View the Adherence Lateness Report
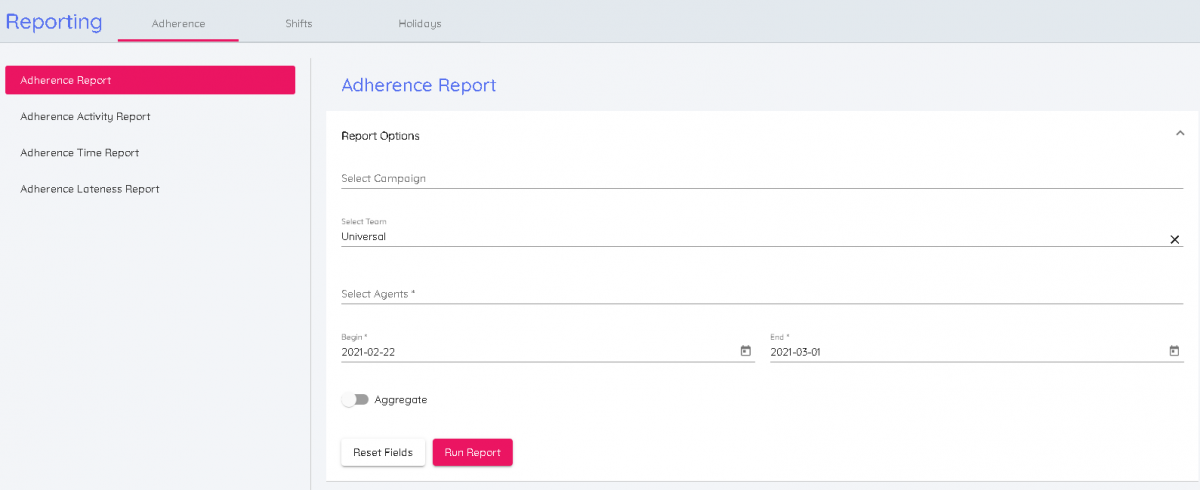The image size is (1200, 490). pos(89,189)
